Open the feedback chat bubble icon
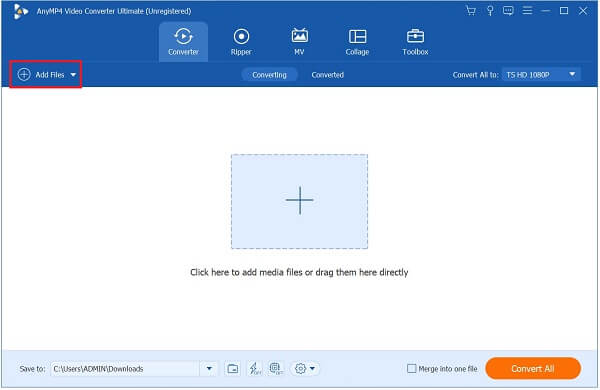 [508, 11]
